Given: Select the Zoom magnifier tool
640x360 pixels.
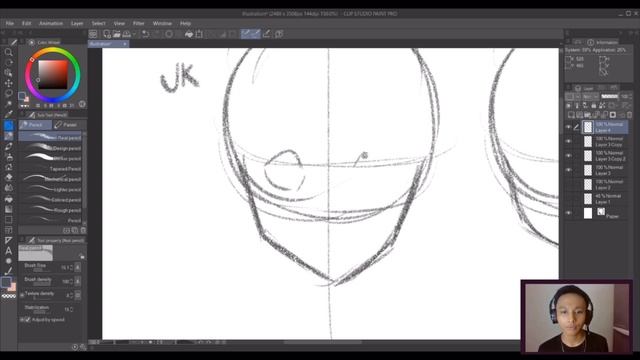Looking at the screenshot, I should click(x=9, y=52).
